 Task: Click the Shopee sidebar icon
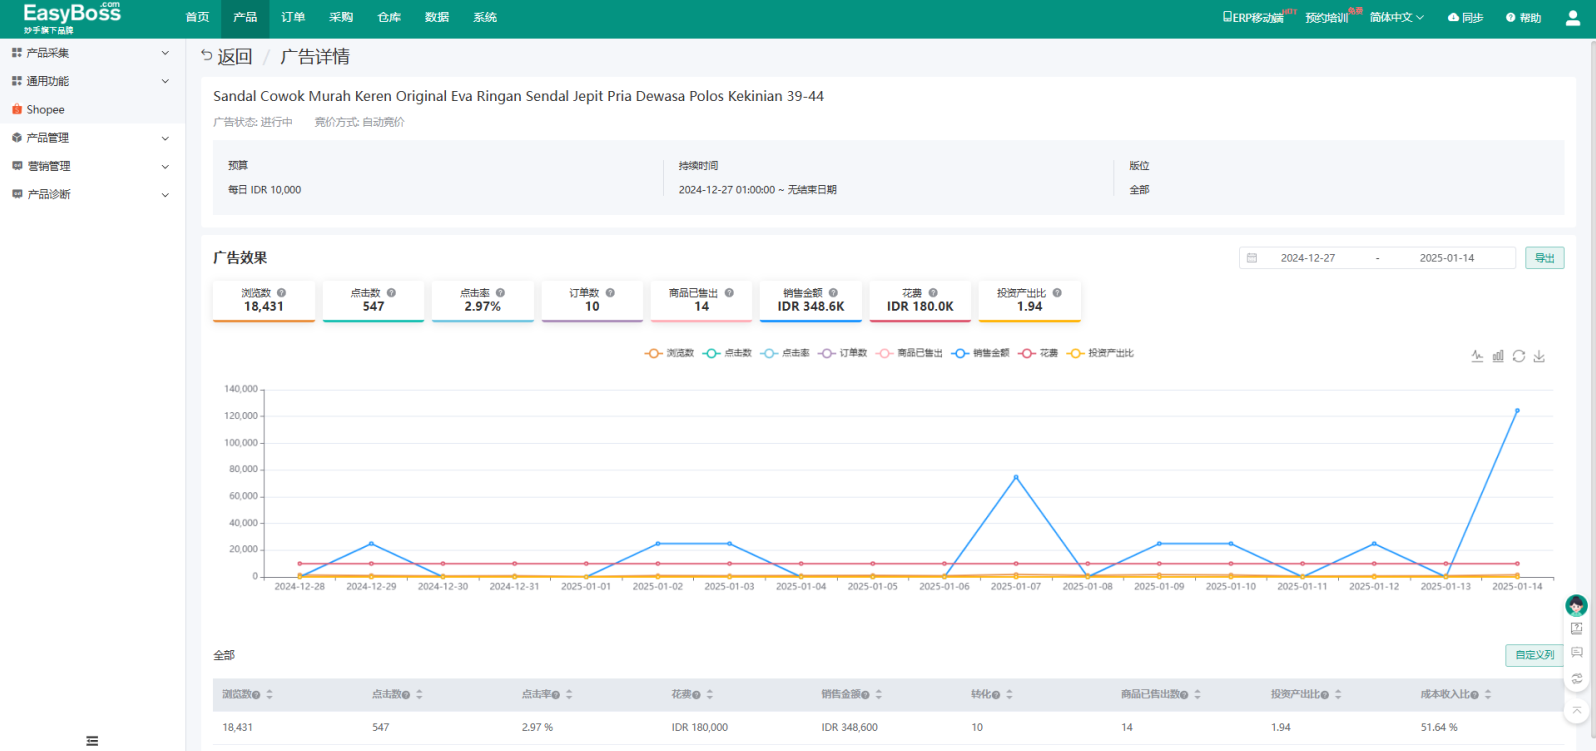coord(17,109)
